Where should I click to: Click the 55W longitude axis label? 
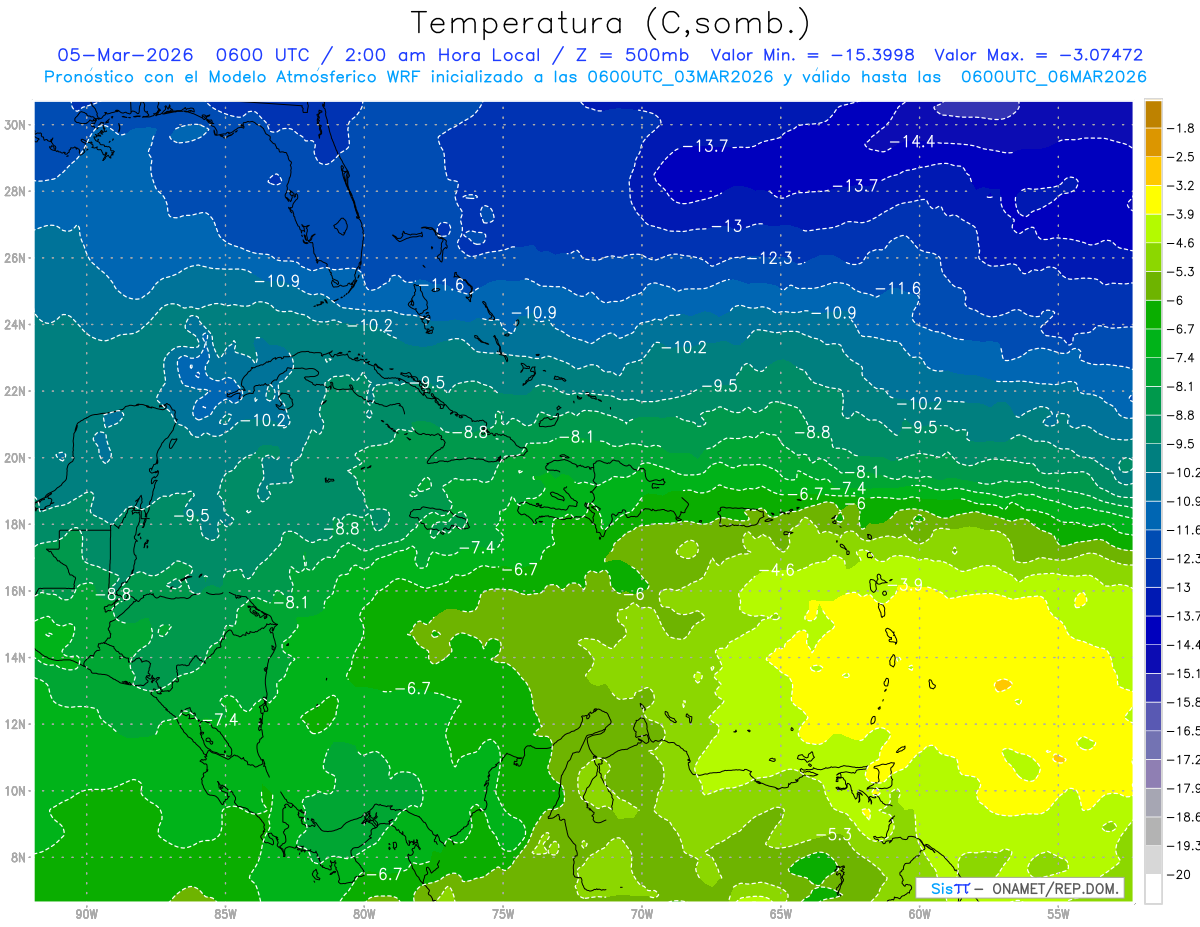(x=1058, y=914)
